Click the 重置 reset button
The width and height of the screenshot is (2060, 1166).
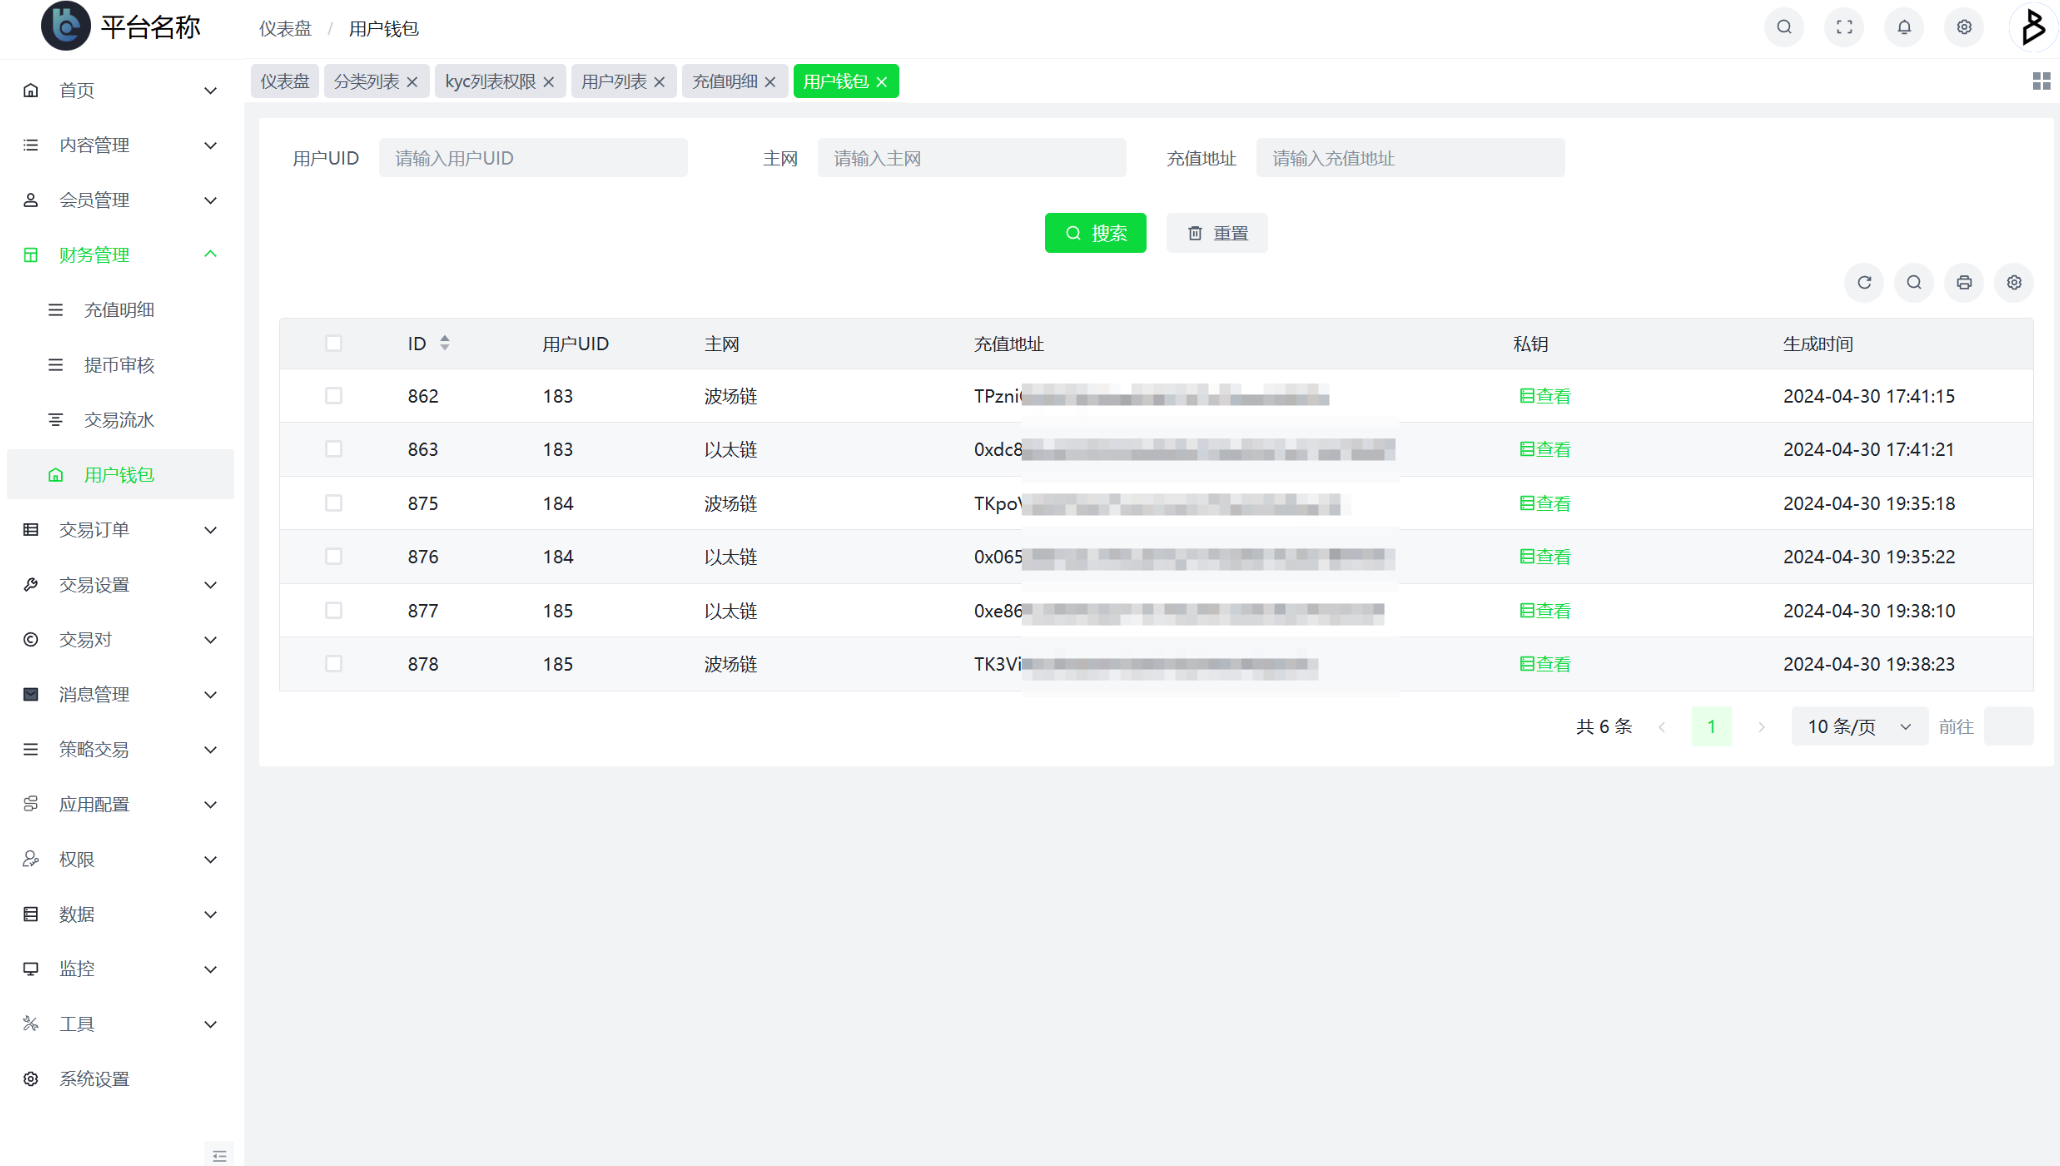[1217, 233]
